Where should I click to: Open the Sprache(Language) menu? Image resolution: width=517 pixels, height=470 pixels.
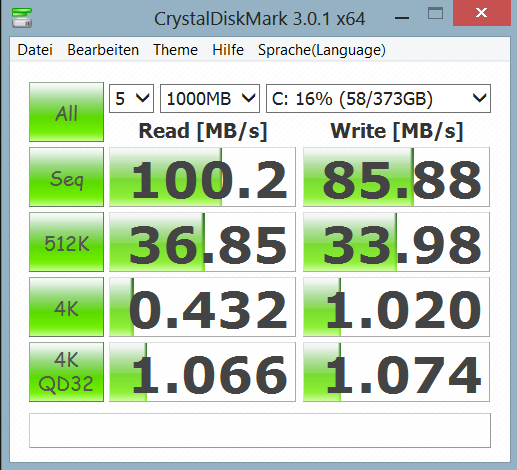coord(322,50)
